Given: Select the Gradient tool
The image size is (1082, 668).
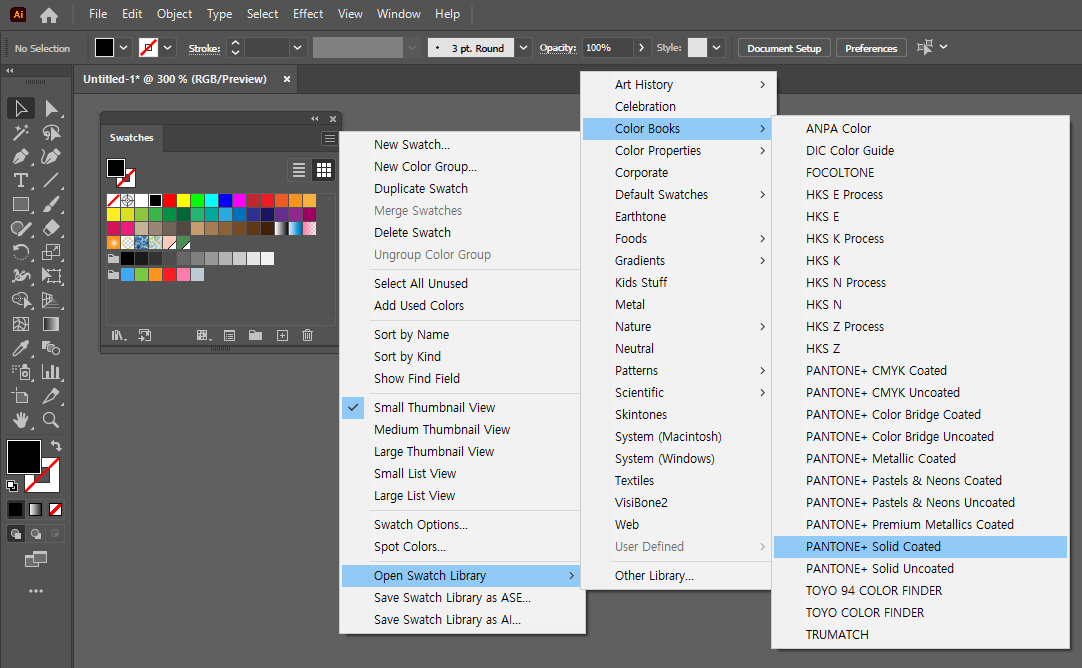Looking at the screenshot, I should [x=51, y=324].
